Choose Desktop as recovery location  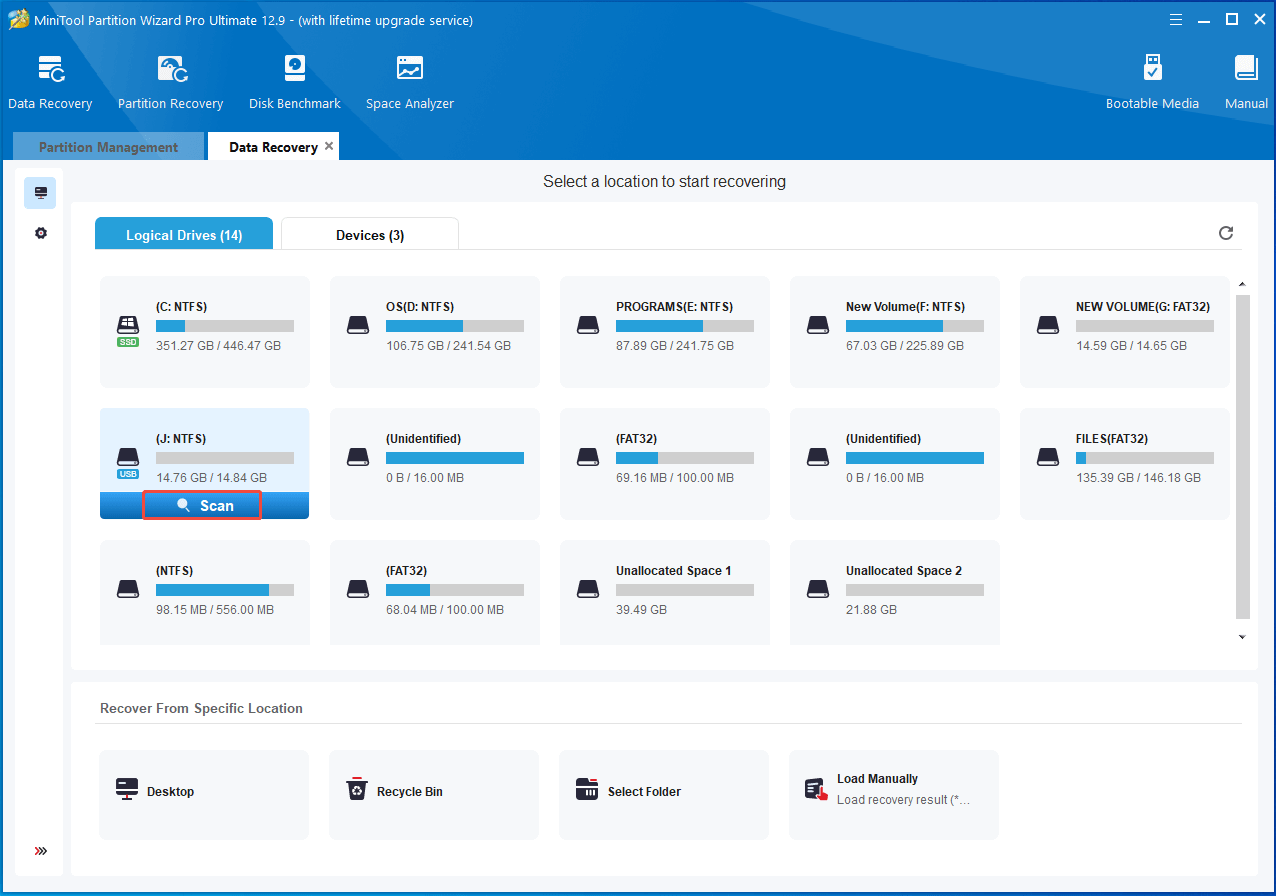(171, 792)
